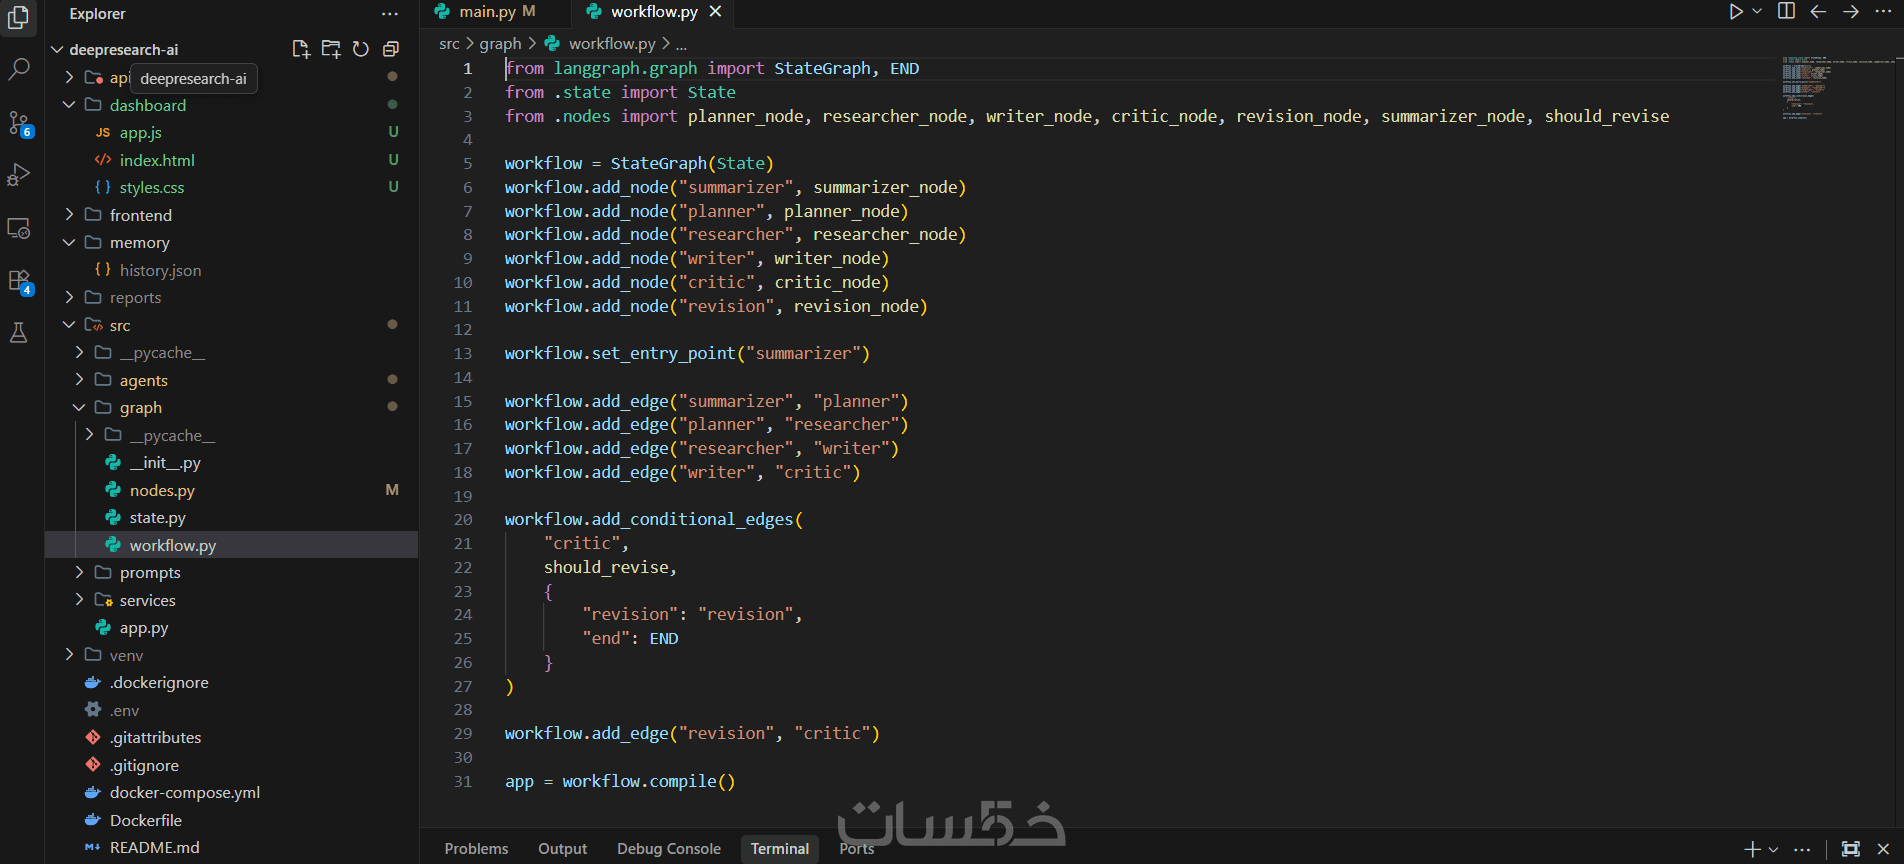Open app.py in src folder

[231, 628]
